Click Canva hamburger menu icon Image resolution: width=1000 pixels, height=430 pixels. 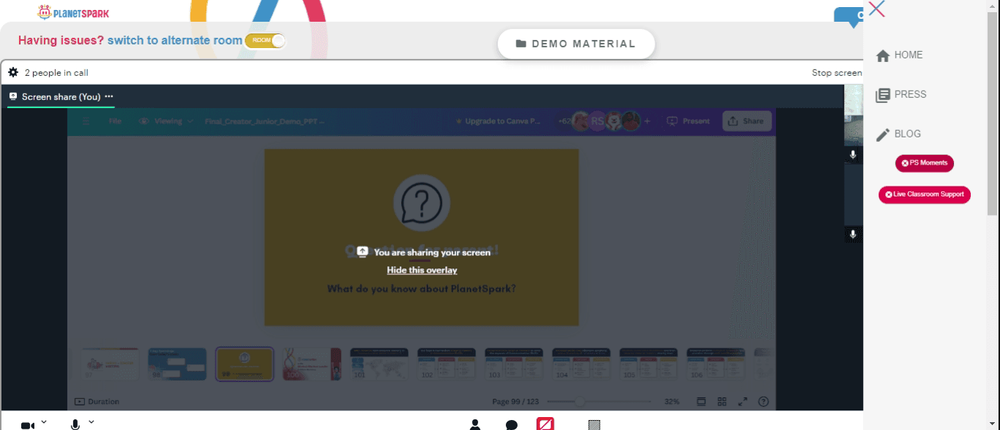86,121
